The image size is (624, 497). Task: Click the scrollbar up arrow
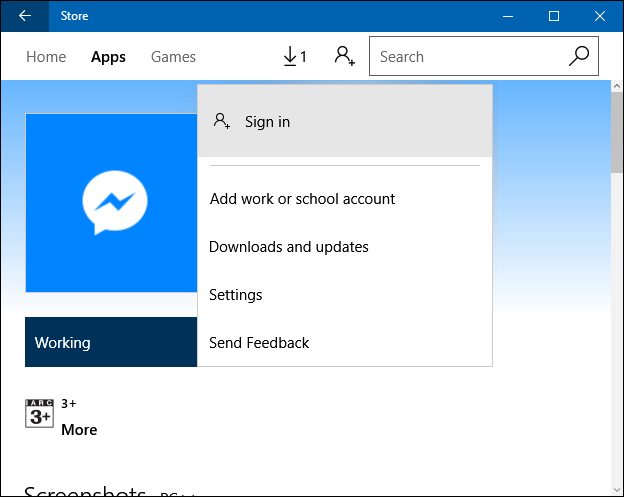[x=617, y=86]
